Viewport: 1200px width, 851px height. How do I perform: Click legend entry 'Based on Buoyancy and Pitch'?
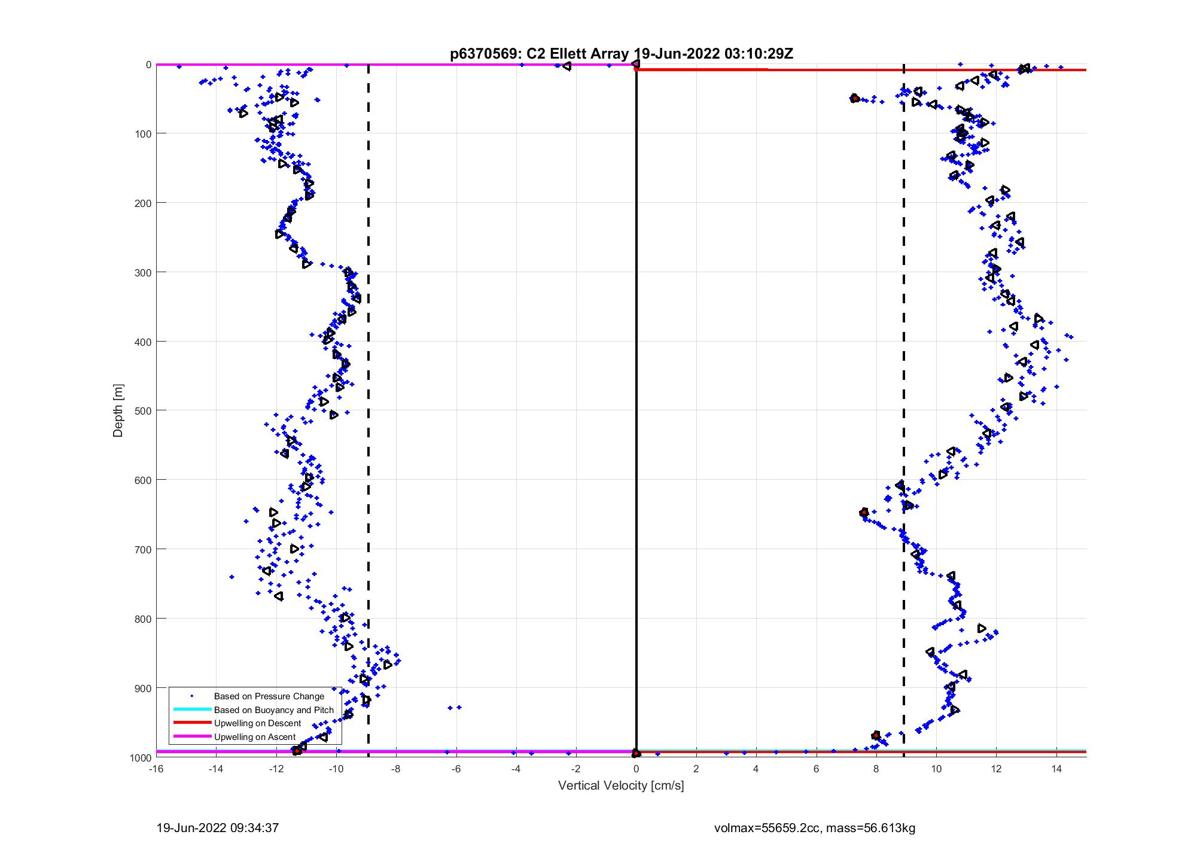point(273,709)
